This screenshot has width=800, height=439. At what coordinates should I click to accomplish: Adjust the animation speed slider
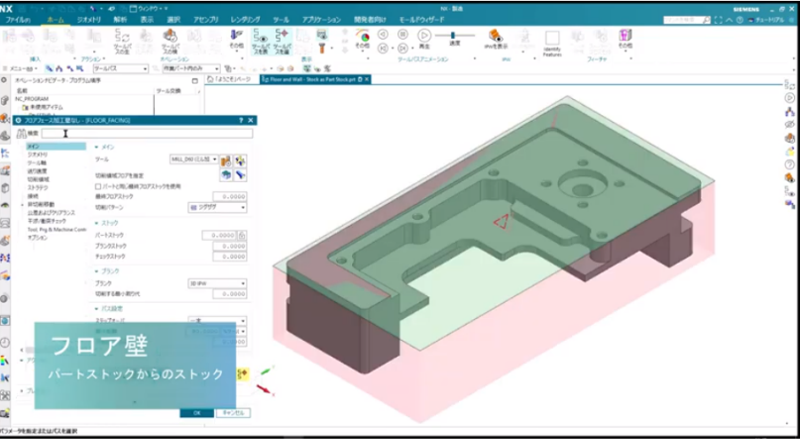click(454, 35)
